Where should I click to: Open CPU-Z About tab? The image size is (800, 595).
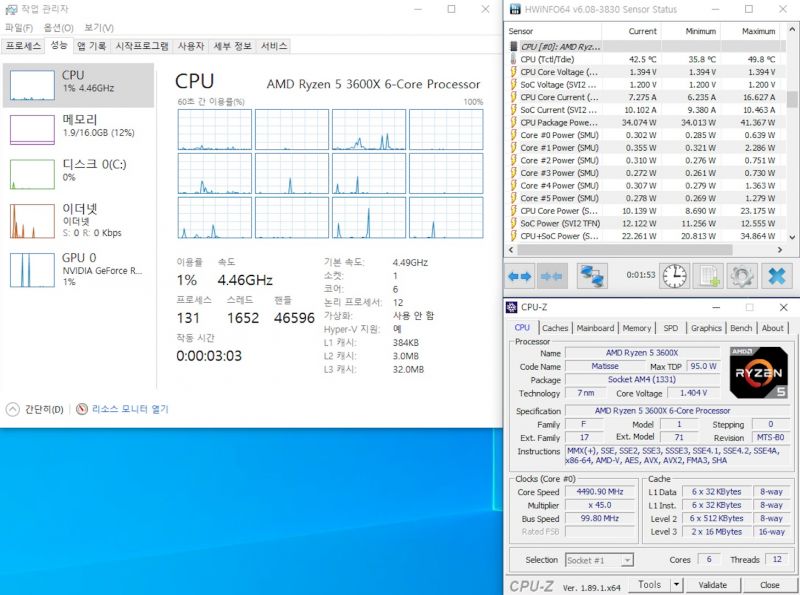(x=772, y=328)
